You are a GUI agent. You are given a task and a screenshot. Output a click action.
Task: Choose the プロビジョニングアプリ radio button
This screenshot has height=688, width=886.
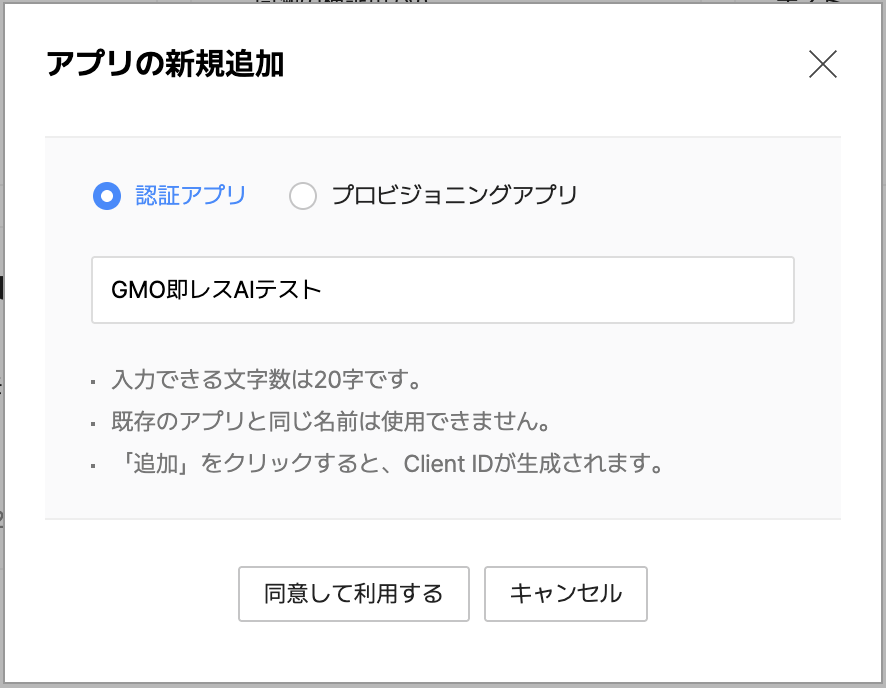302,195
